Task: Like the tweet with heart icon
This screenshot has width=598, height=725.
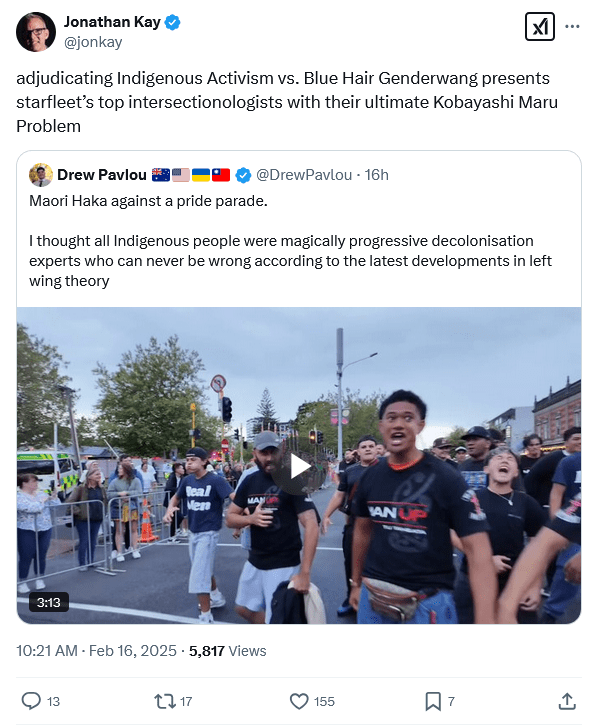Action: (x=299, y=701)
